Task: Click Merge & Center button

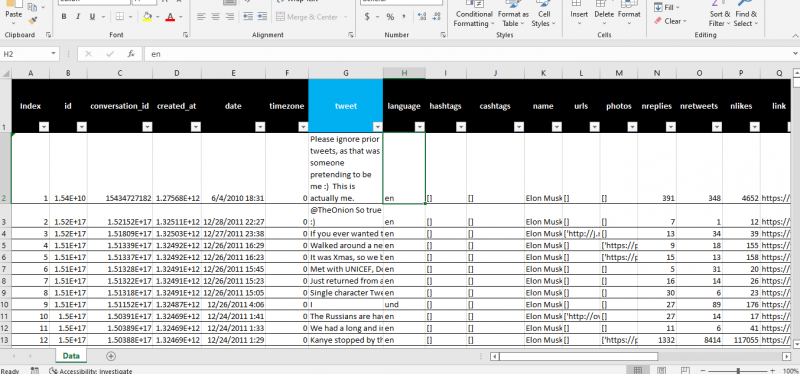Action: pos(307,17)
